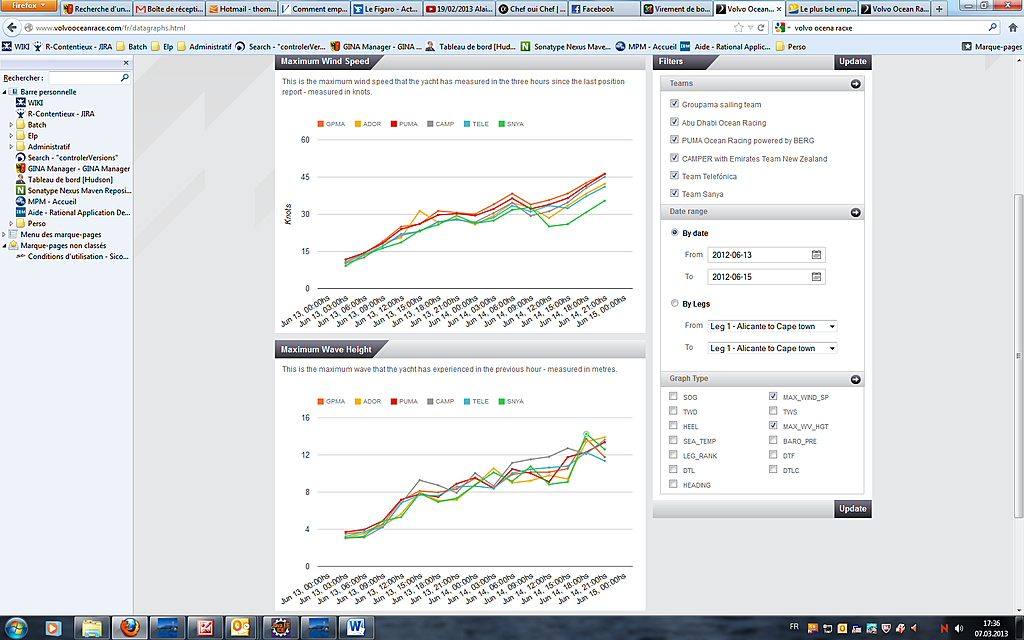1024x640 pixels.
Task: Click the sidebar search magnifier icon
Action: pyautogui.click(x=125, y=78)
